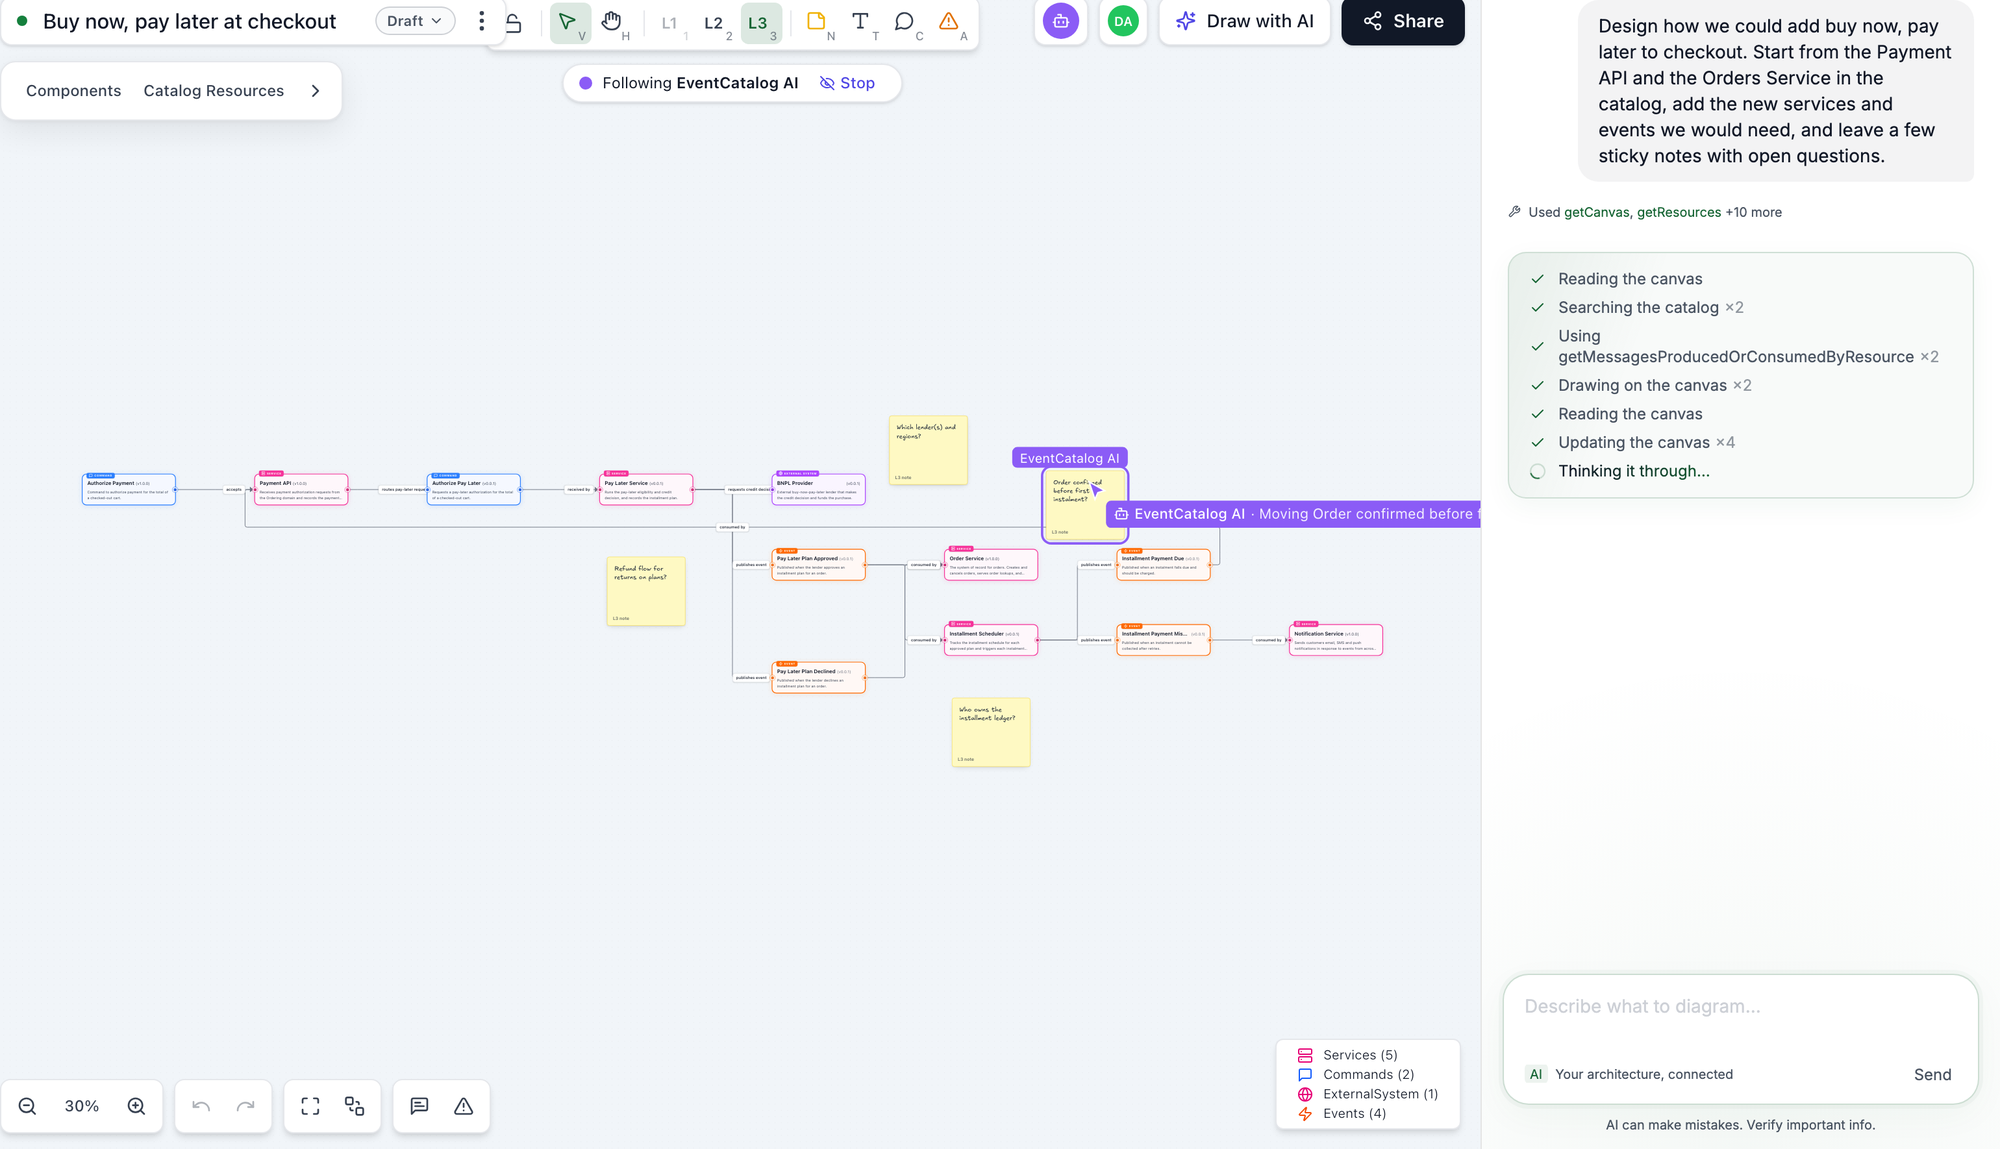Click the green DA user avatar
The height and width of the screenshot is (1149, 2000).
(1123, 21)
